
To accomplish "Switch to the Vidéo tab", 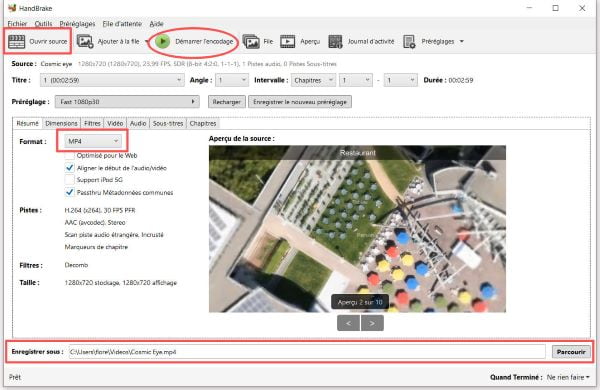I will 115,123.
